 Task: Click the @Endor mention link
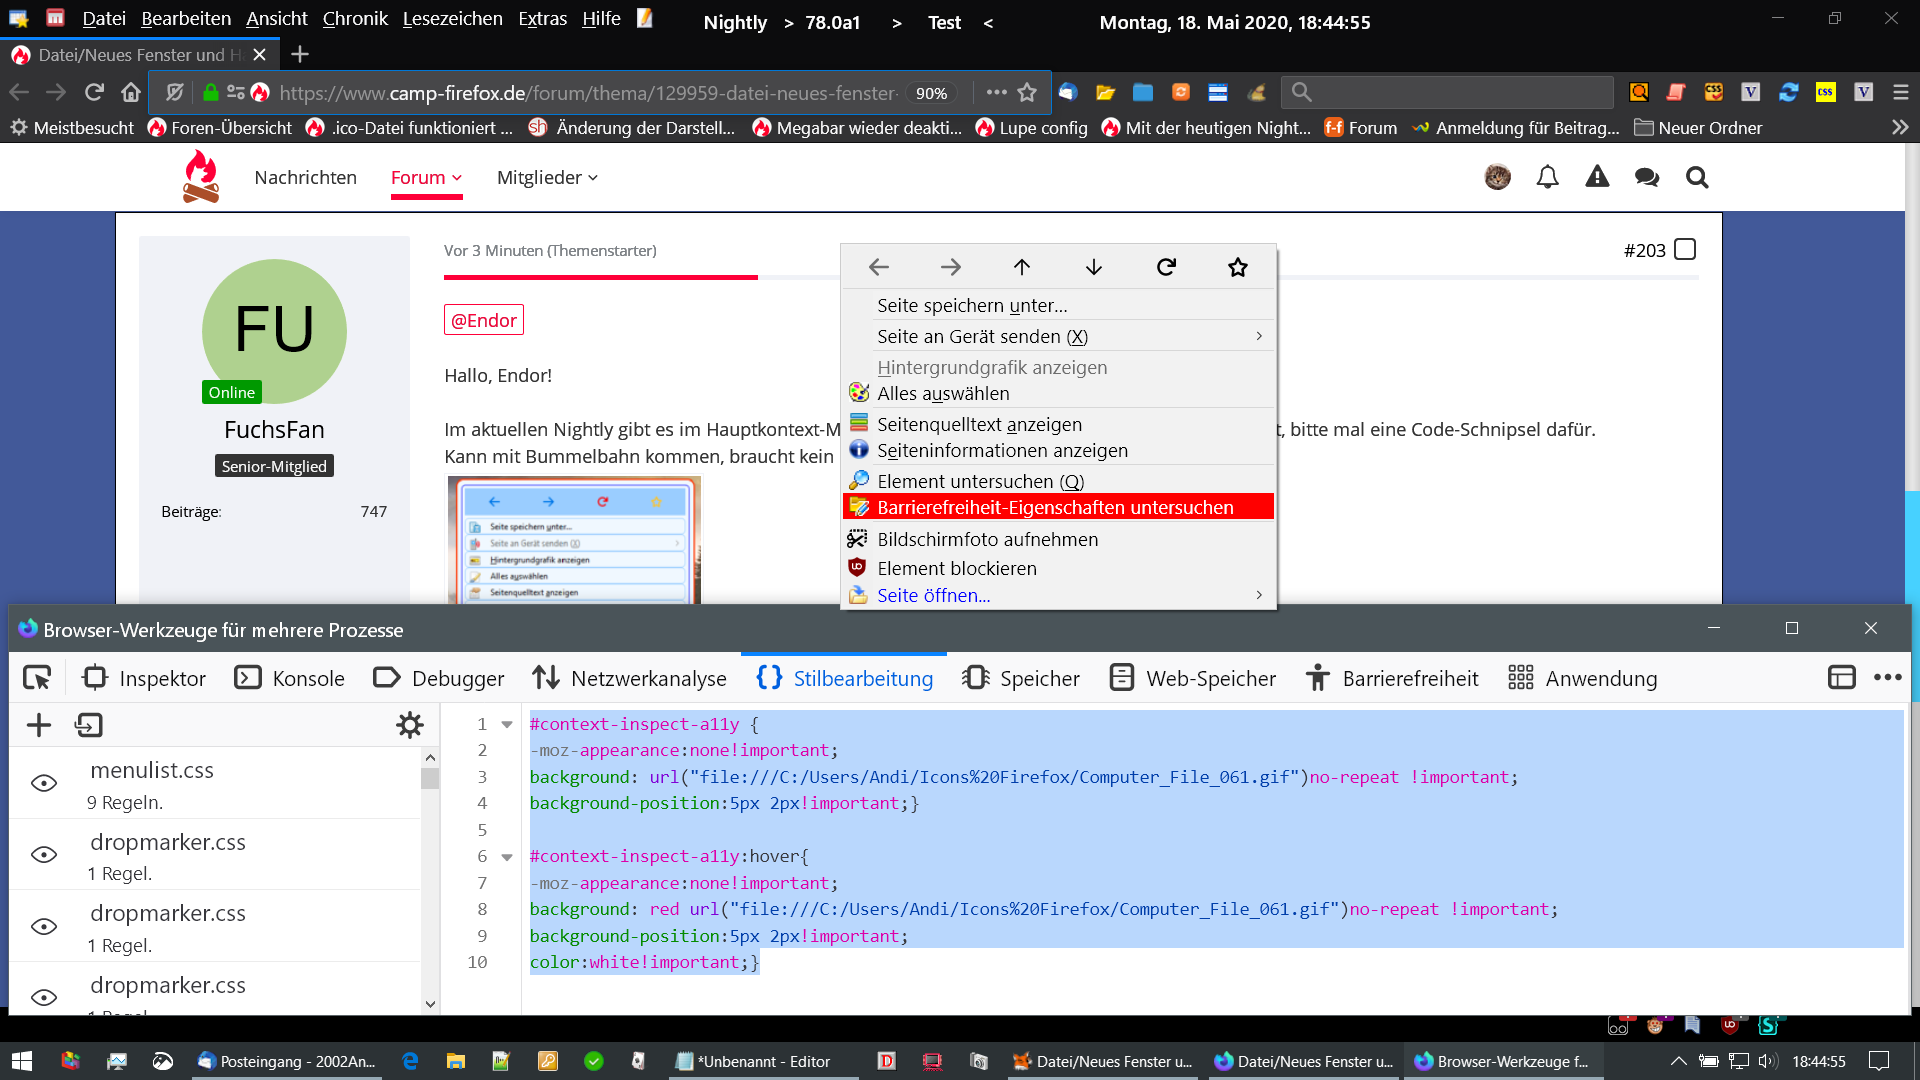click(x=483, y=320)
